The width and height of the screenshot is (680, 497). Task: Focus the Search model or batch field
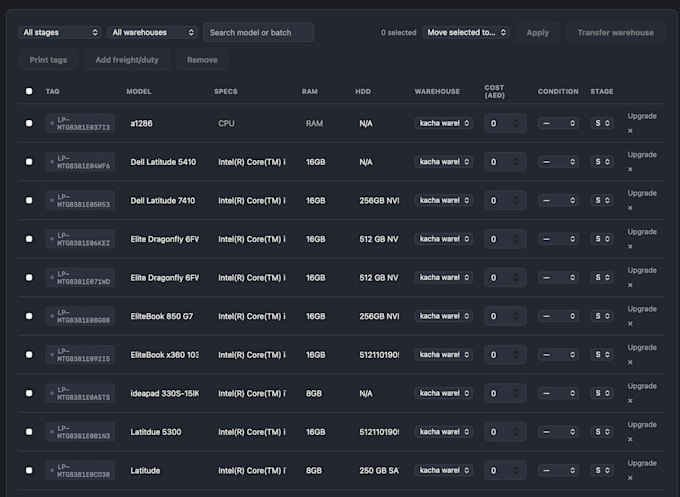pyautogui.click(x=259, y=33)
